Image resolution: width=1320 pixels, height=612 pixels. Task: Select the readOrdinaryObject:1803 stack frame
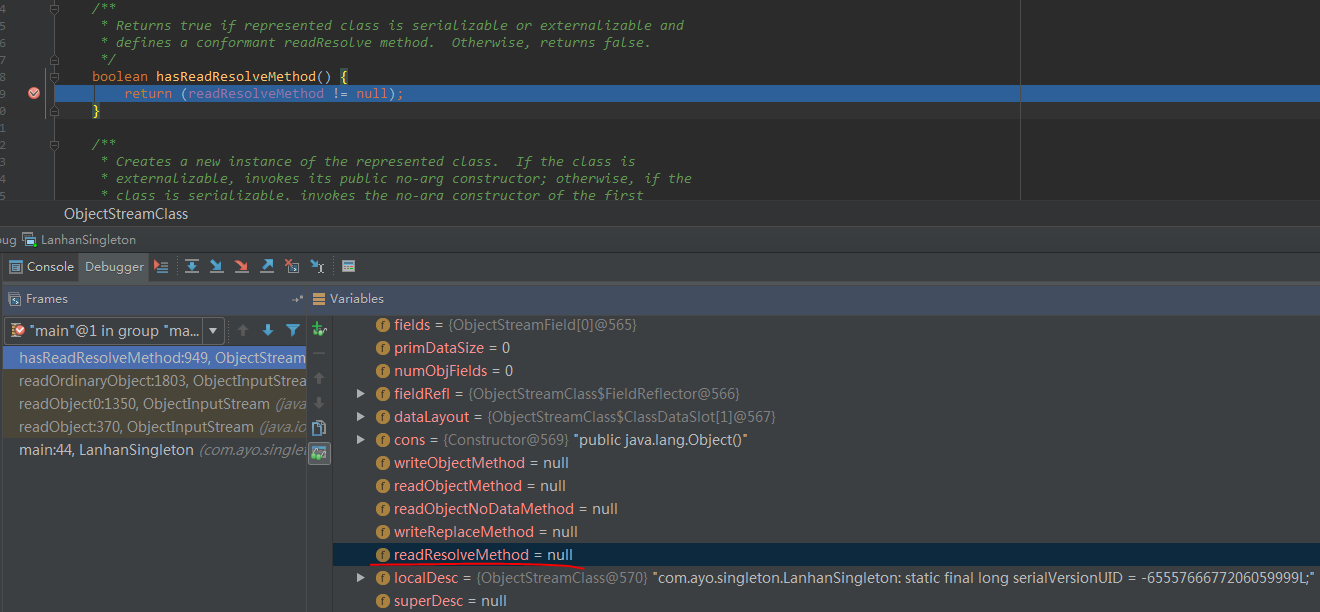point(162,381)
